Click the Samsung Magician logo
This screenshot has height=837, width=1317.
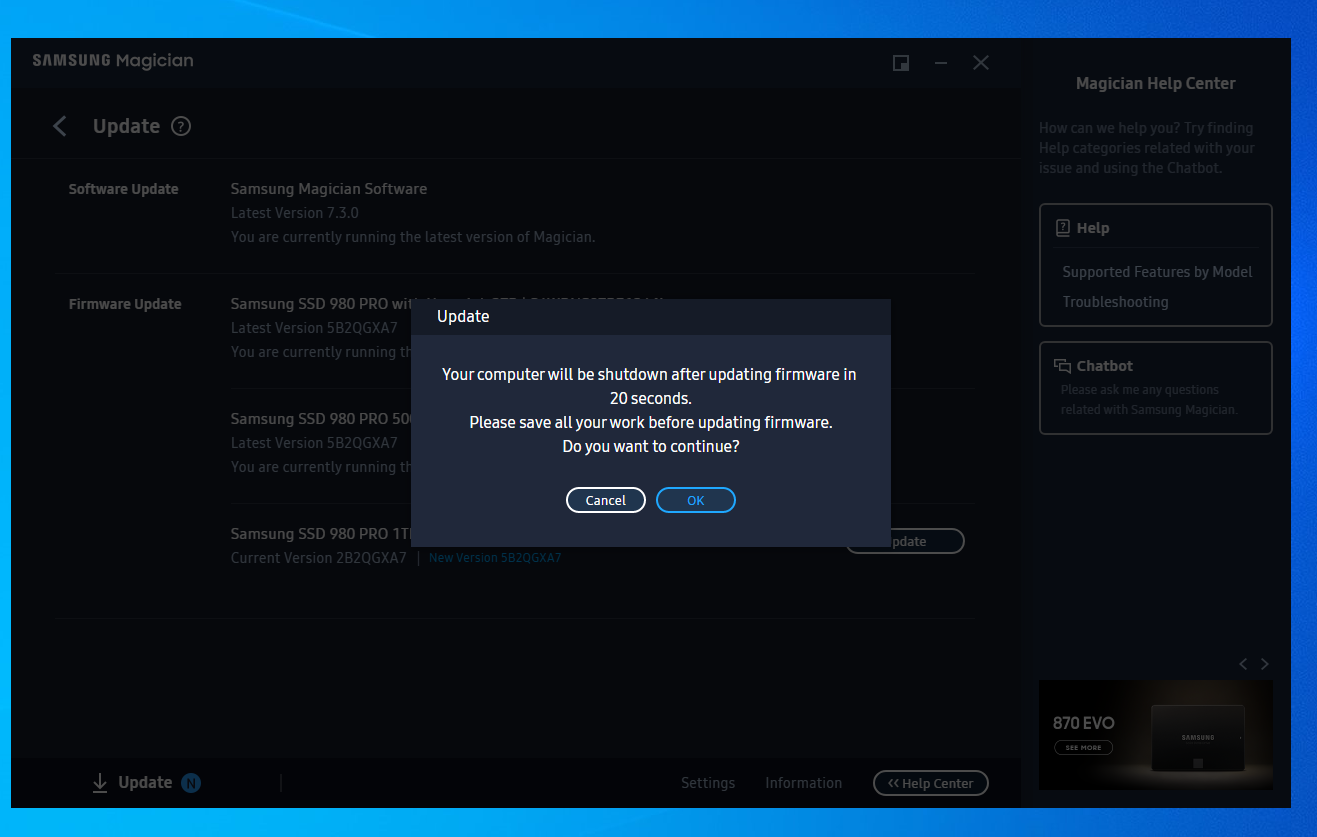click(113, 61)
